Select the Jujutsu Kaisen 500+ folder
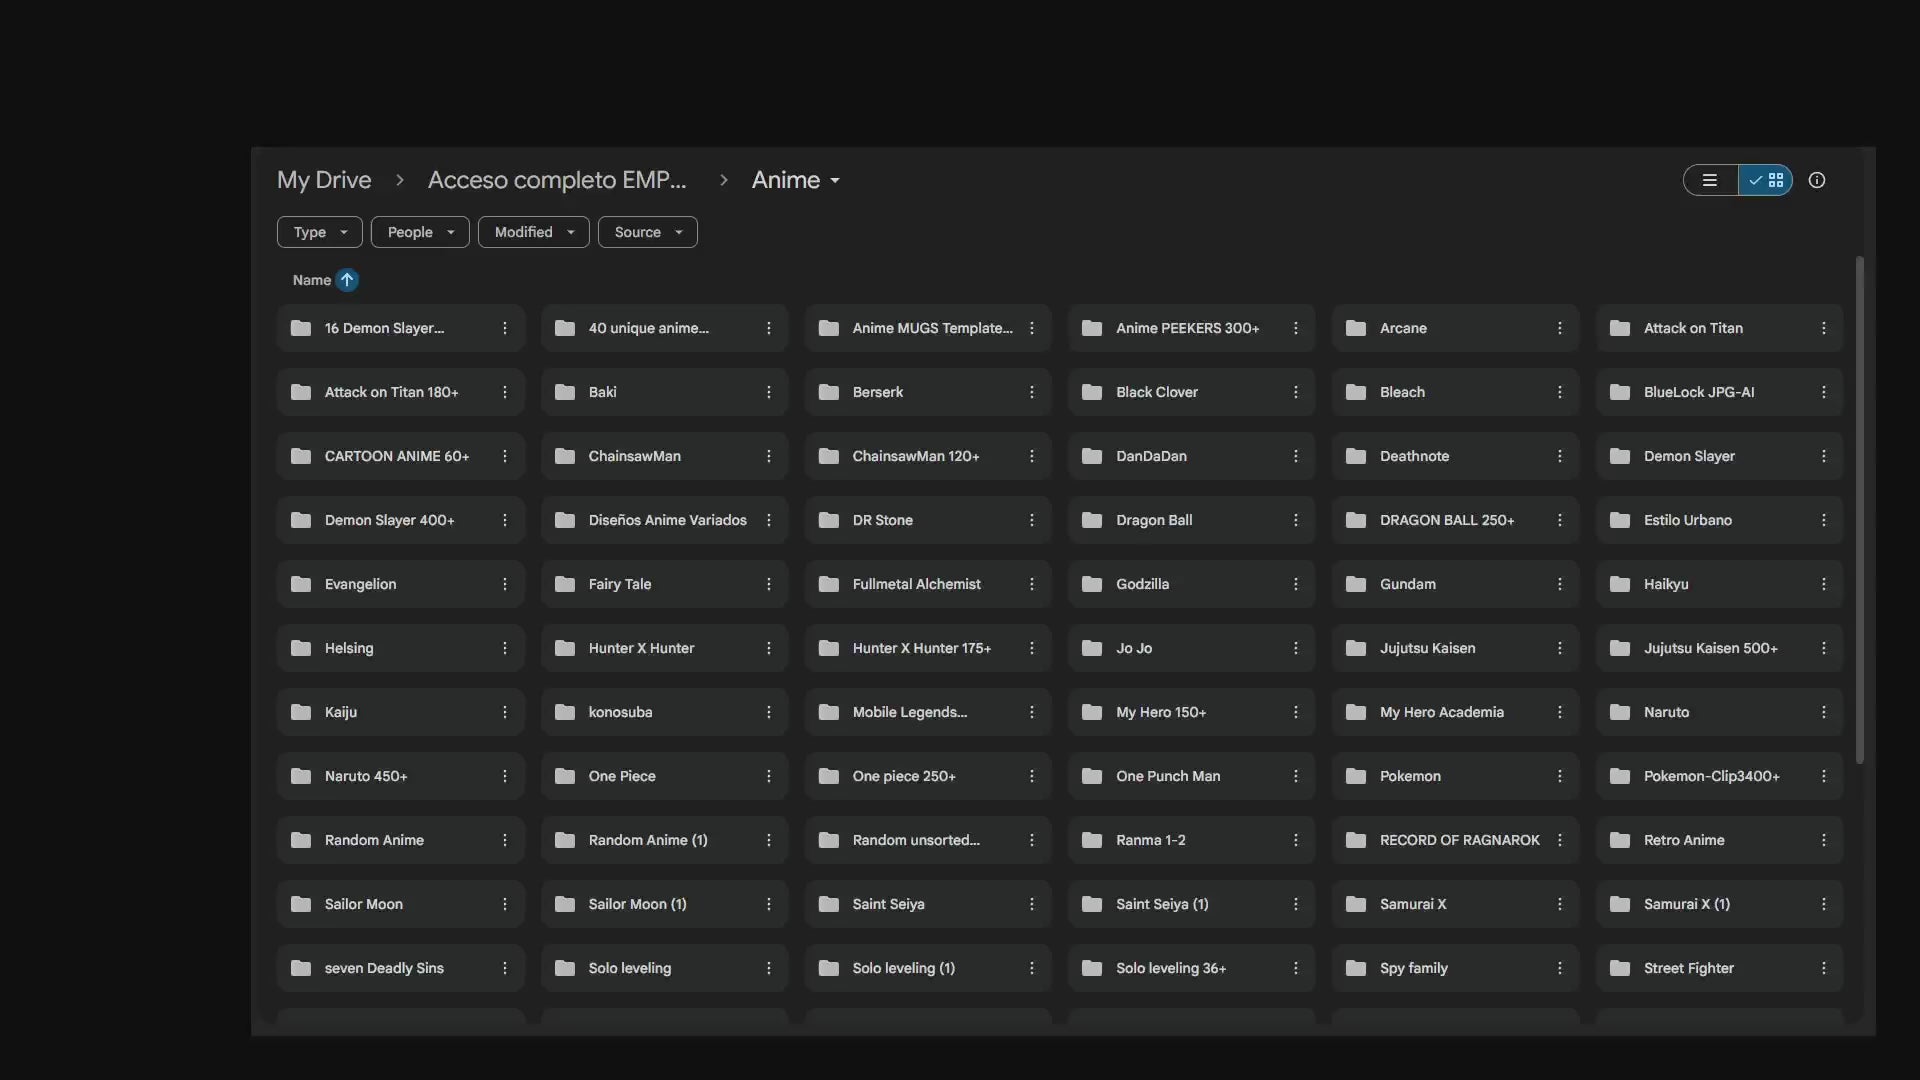1920x1080 pixels. pos(1719,648)
